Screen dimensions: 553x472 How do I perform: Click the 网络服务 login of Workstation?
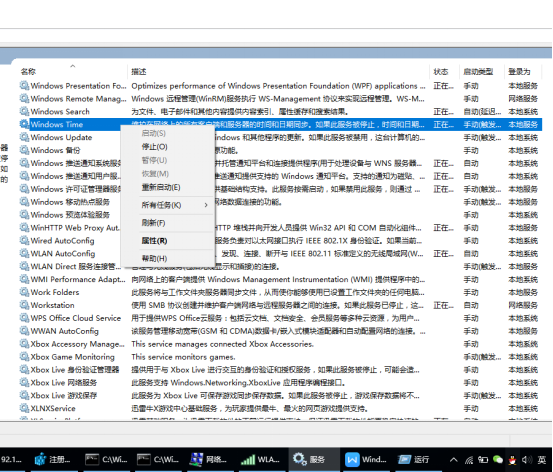pos(523,305)
